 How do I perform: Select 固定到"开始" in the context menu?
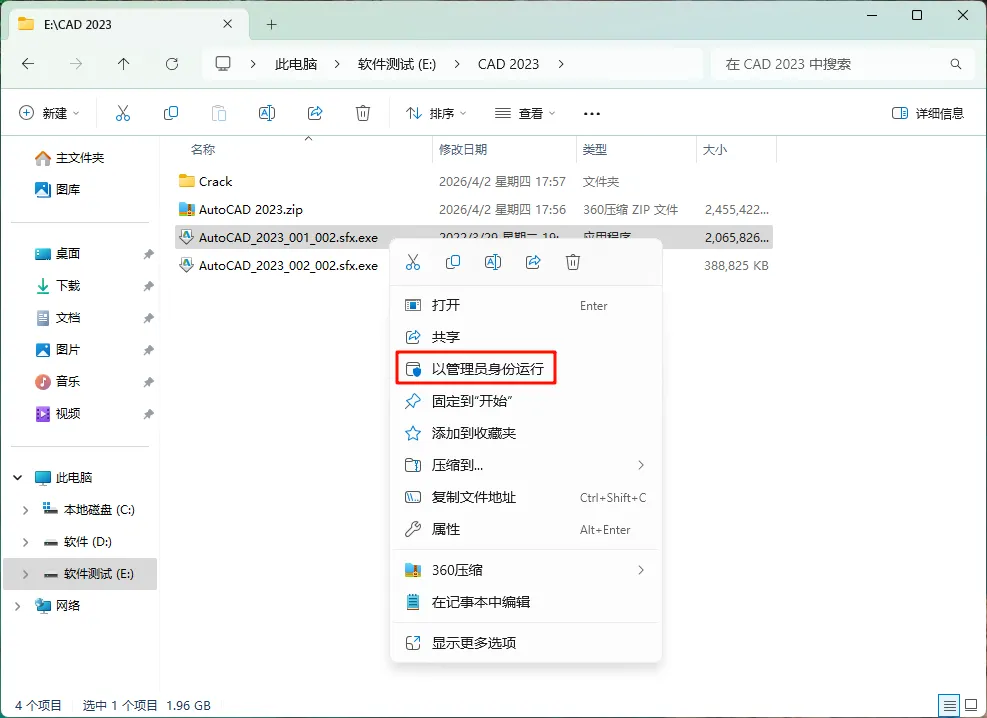tap(526, 401)
